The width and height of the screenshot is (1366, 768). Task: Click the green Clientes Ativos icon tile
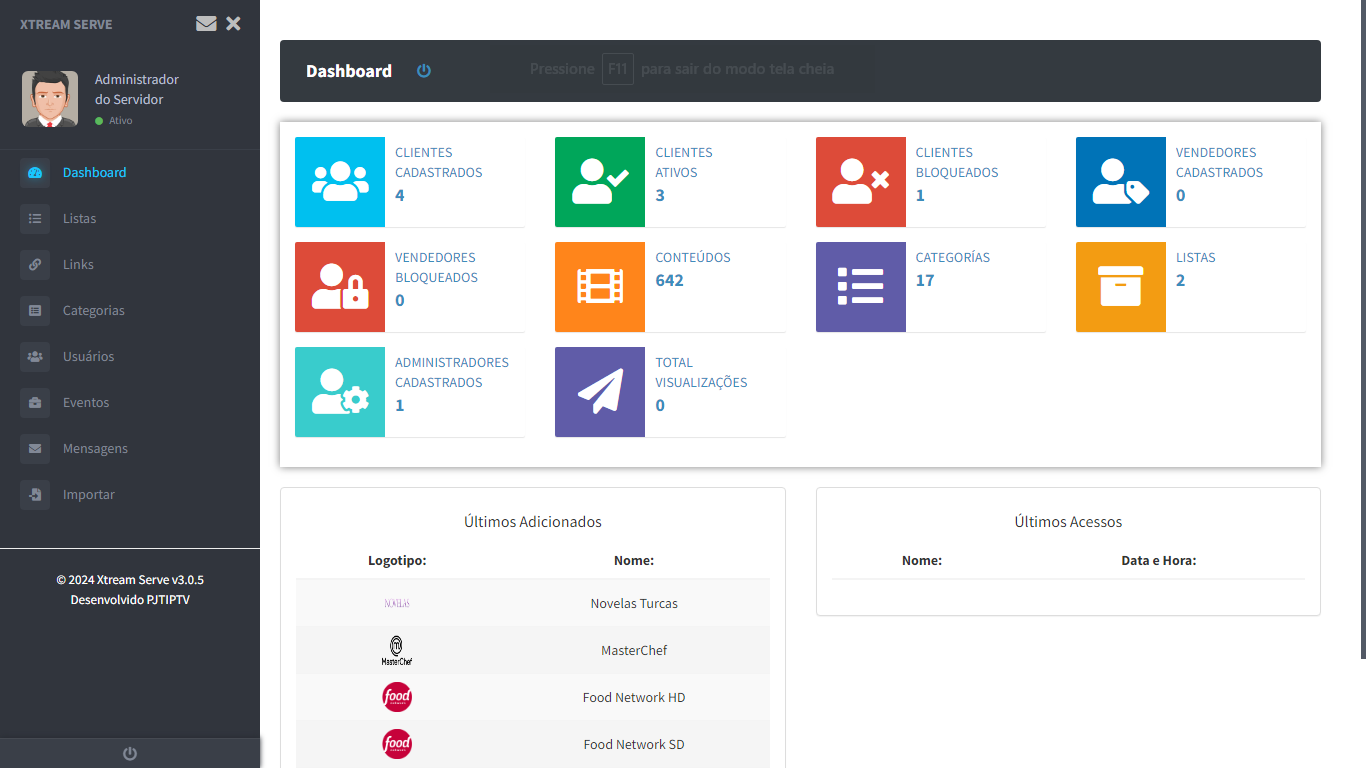pyautogui.click(x=600, y=182)
